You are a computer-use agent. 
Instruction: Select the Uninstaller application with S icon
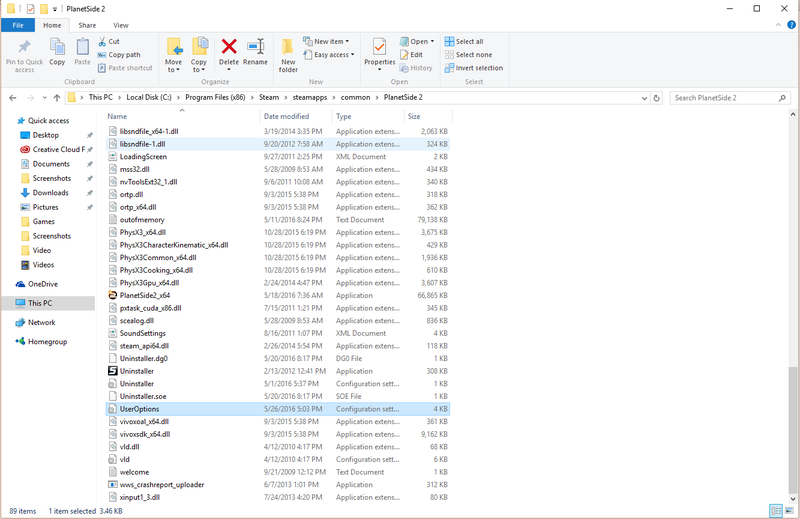pyautogui.click(x=278, y=371)
